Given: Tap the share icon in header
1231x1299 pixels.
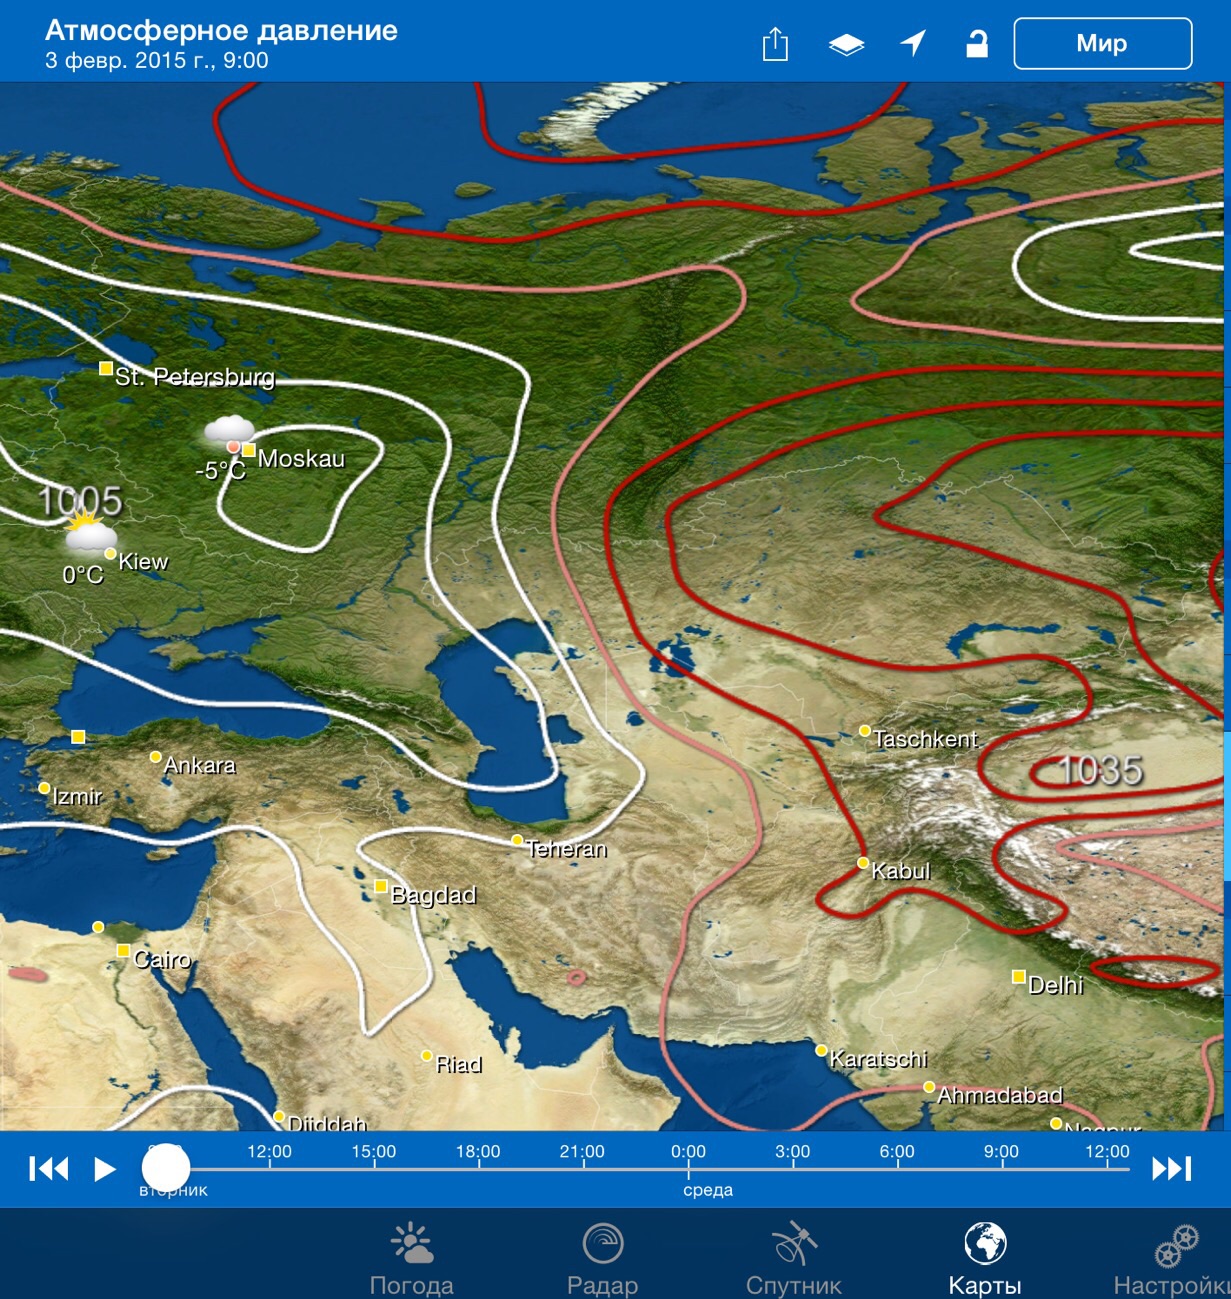Looking at the screenshot, I should [775, 44].
